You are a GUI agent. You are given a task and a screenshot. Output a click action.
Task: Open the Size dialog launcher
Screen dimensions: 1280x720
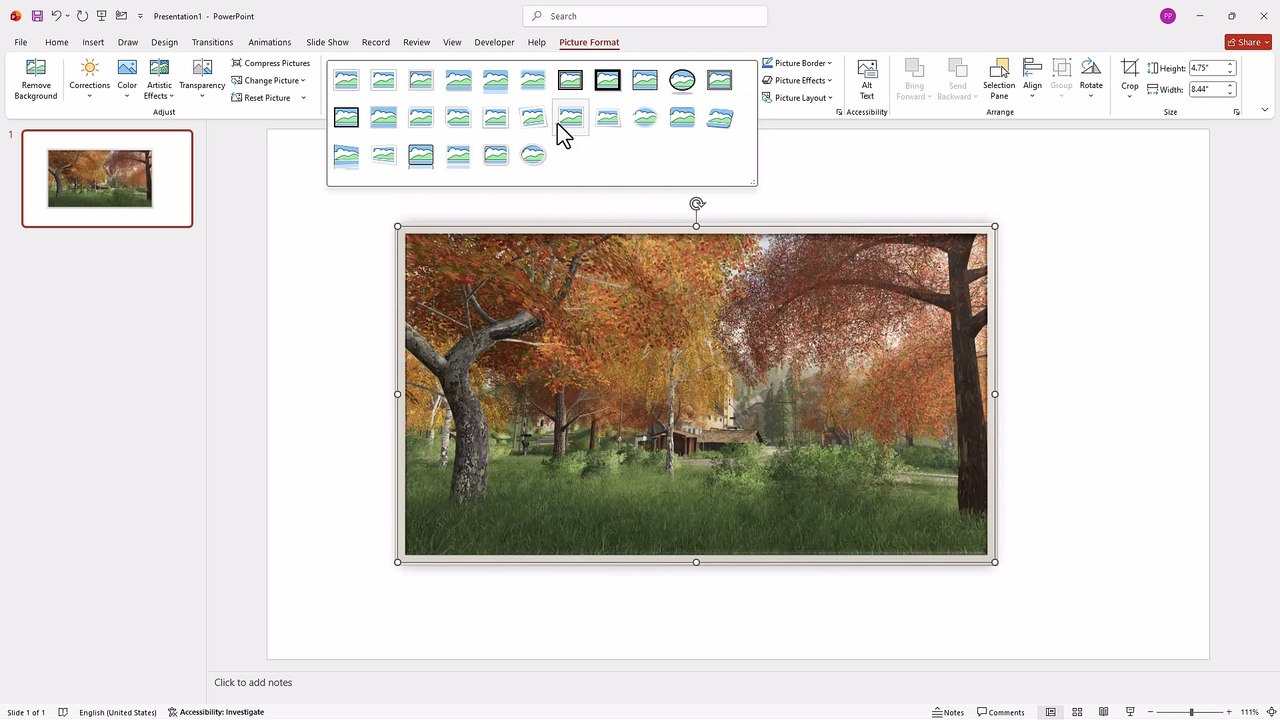pyautogui.click(x=1236, y=112)
